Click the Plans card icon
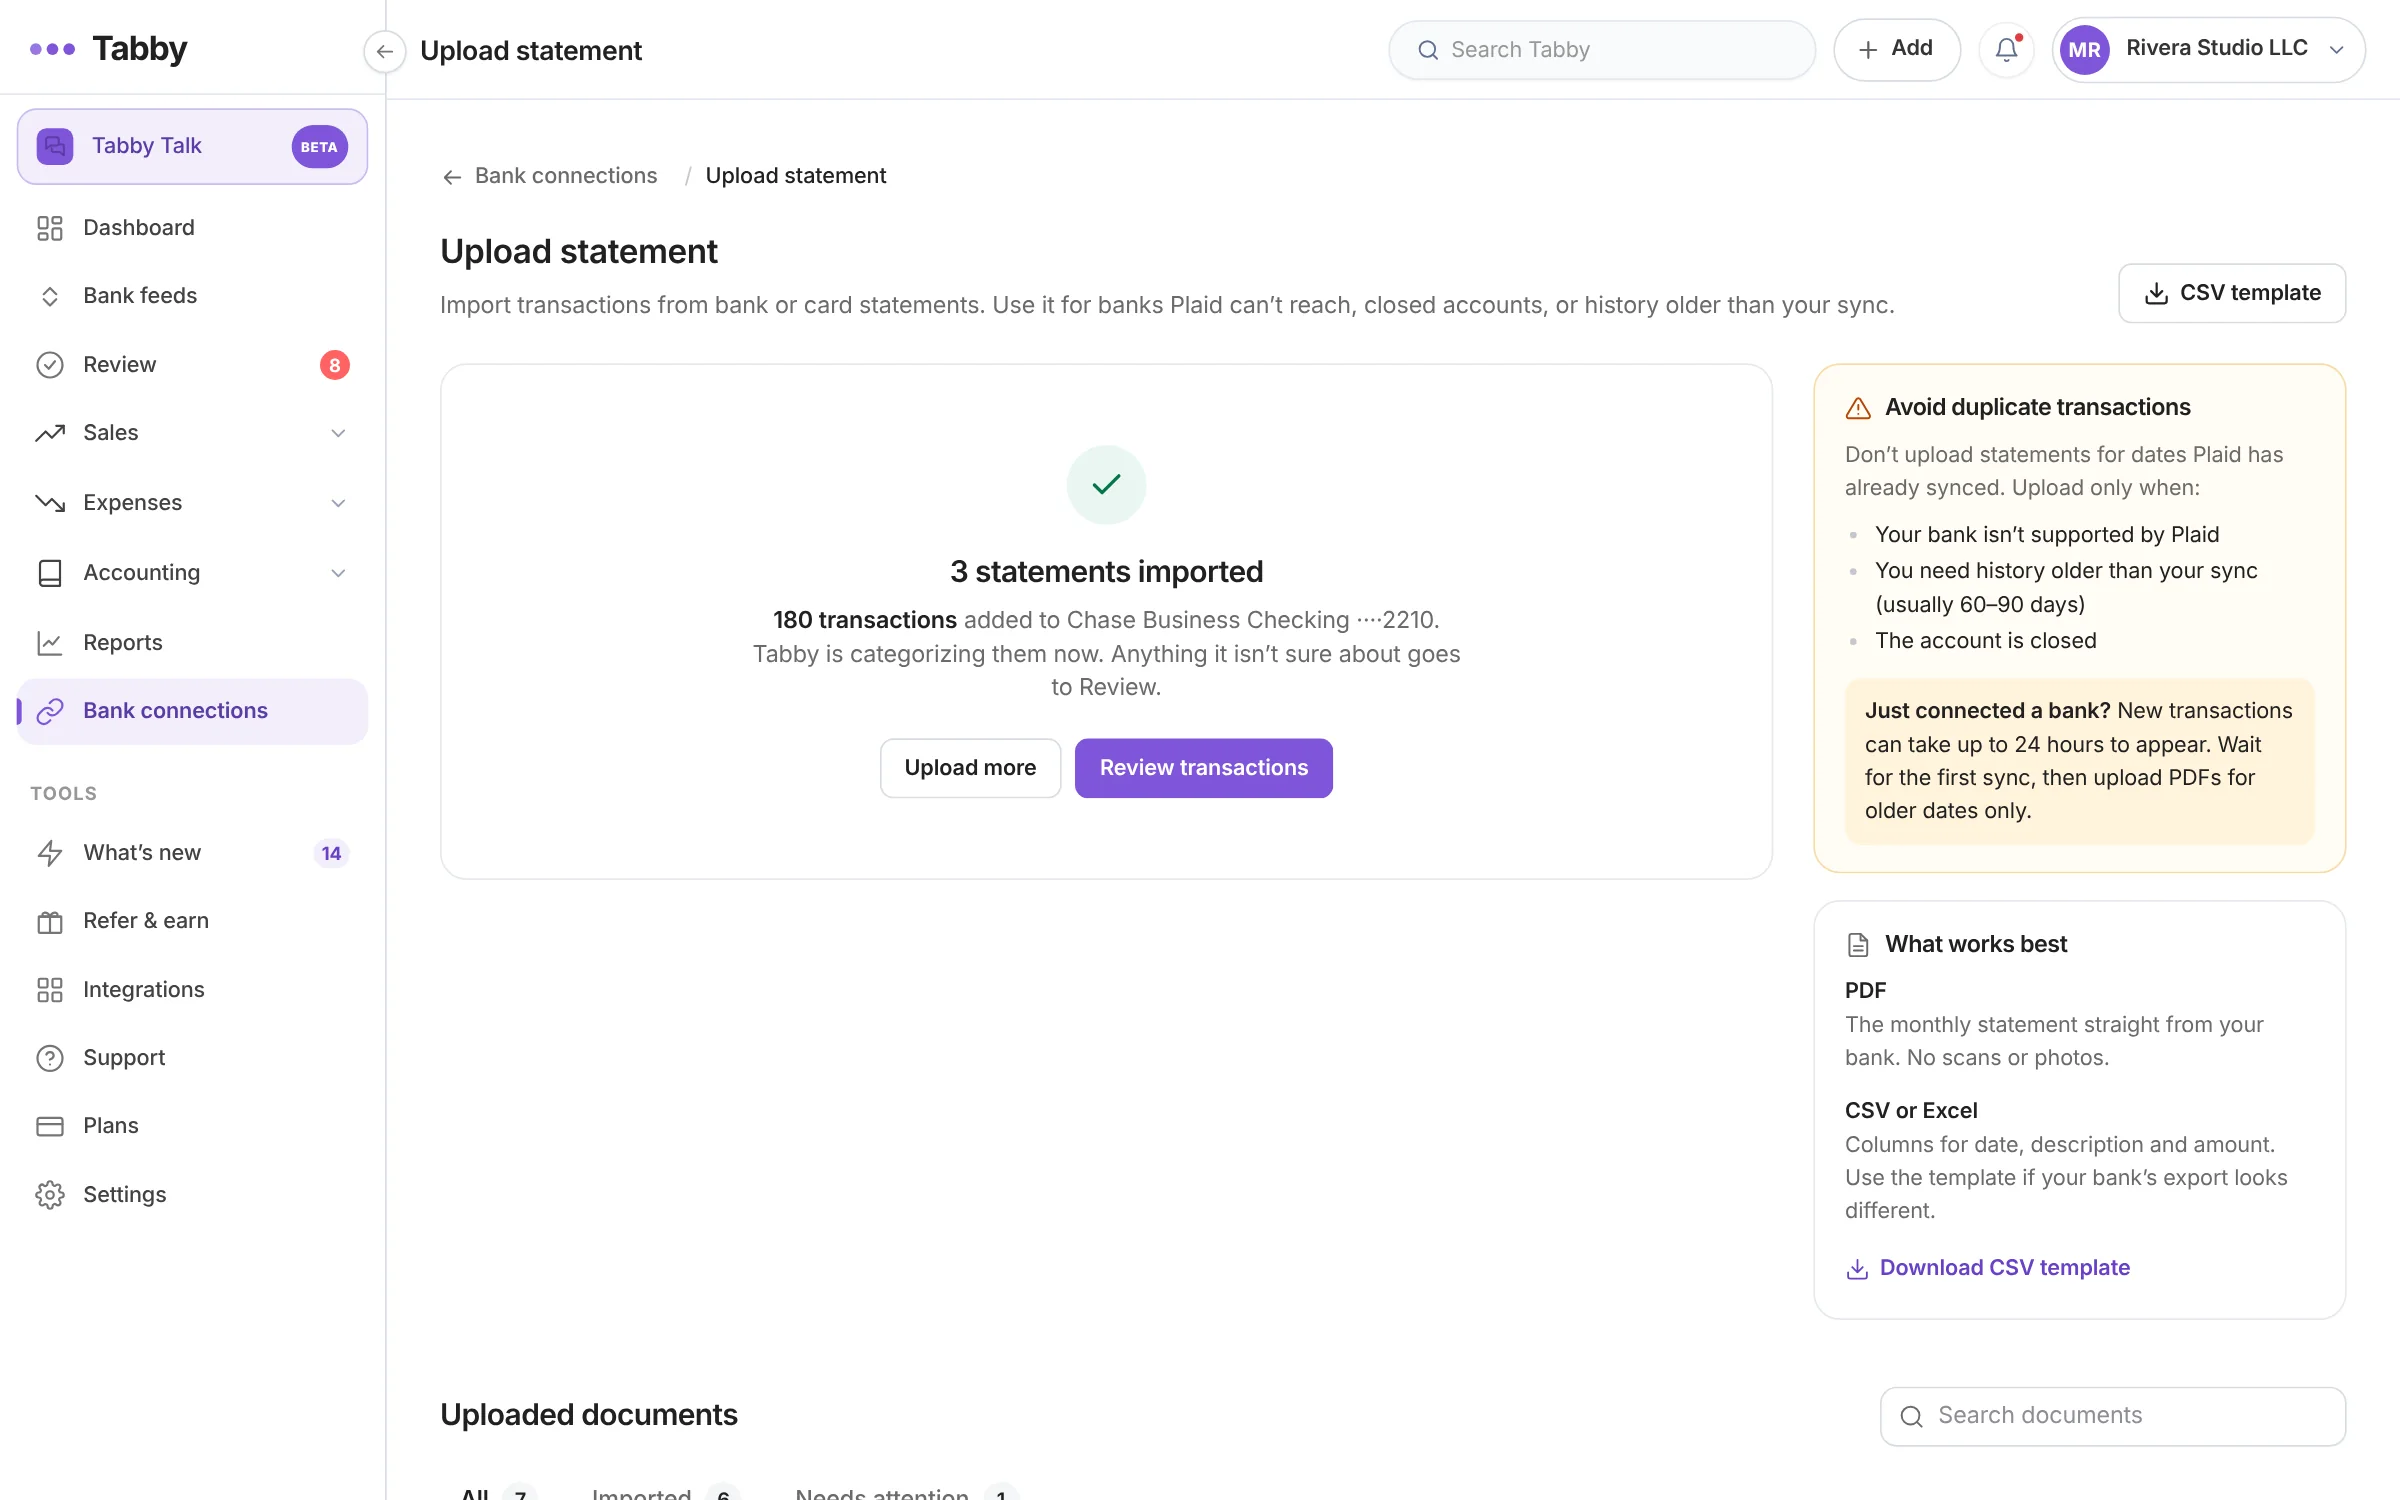2400x1500 pixels. [50, 1126]
